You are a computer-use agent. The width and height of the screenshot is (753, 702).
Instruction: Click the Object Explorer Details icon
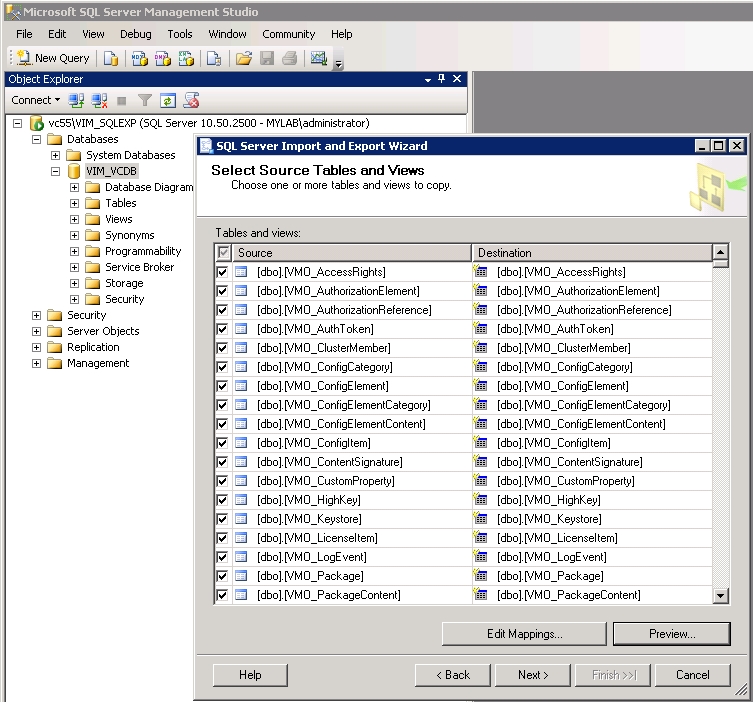tap(191, 100)
